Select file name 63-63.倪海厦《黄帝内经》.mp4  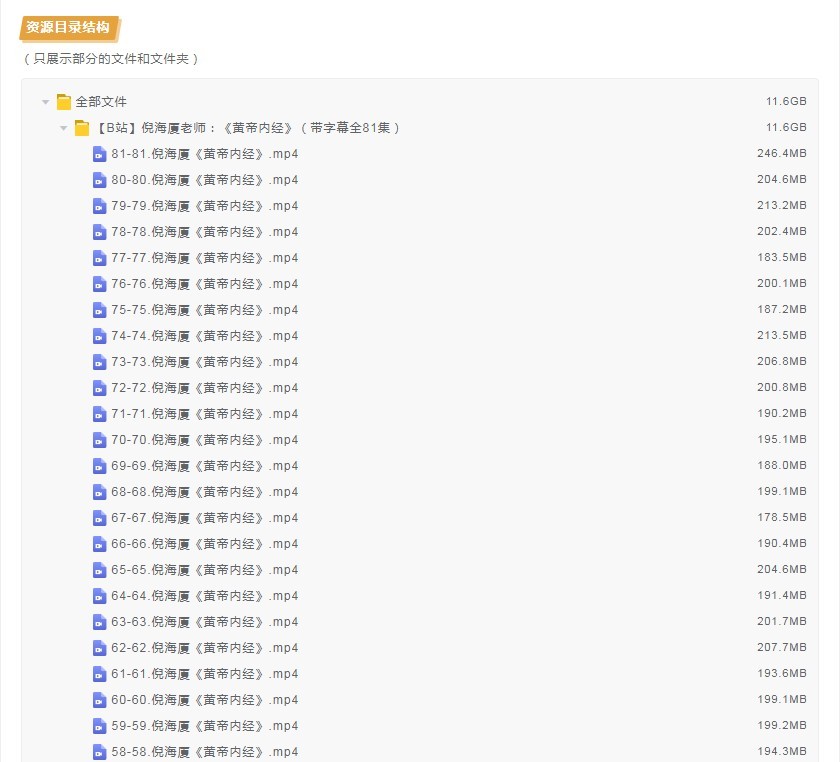pos(205,622)
